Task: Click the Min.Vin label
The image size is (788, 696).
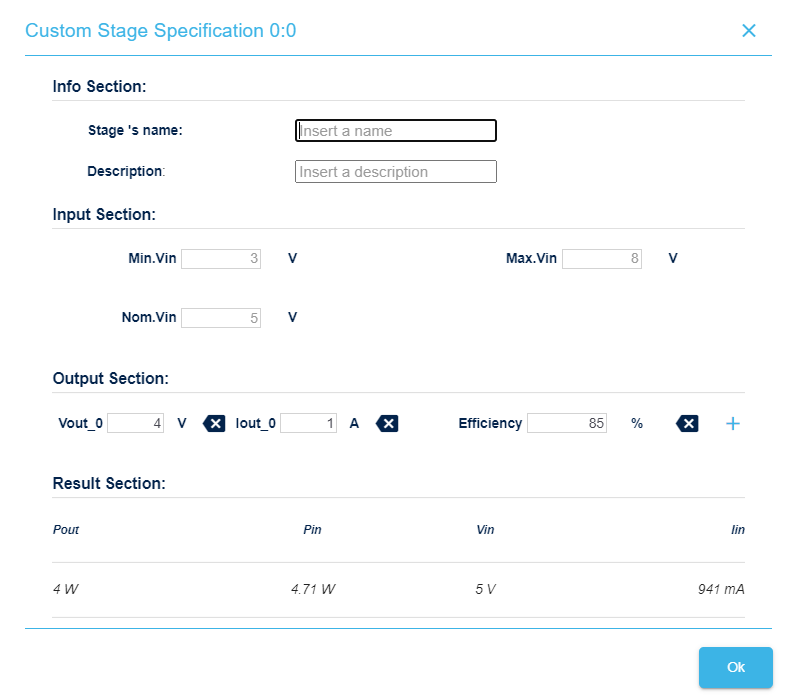Action: [x=152, y=258]
